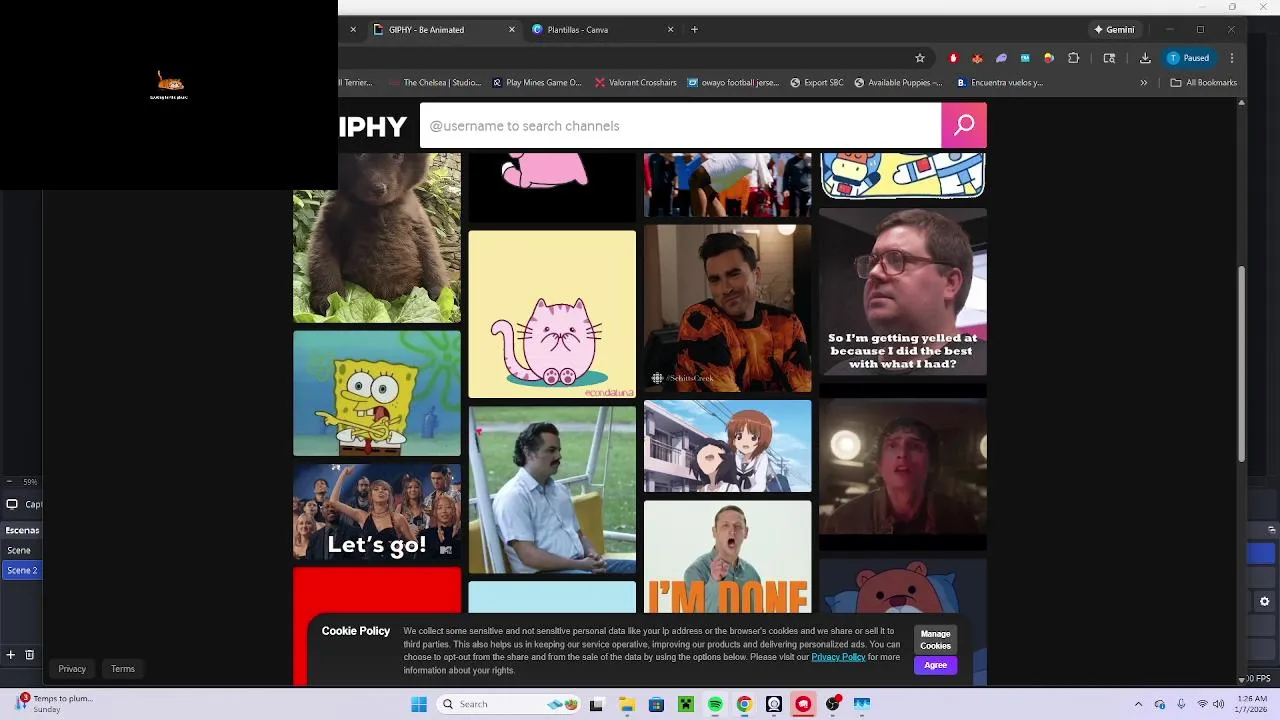Open the man on swing GIF

pyautogui.click(x=552, y=490)
